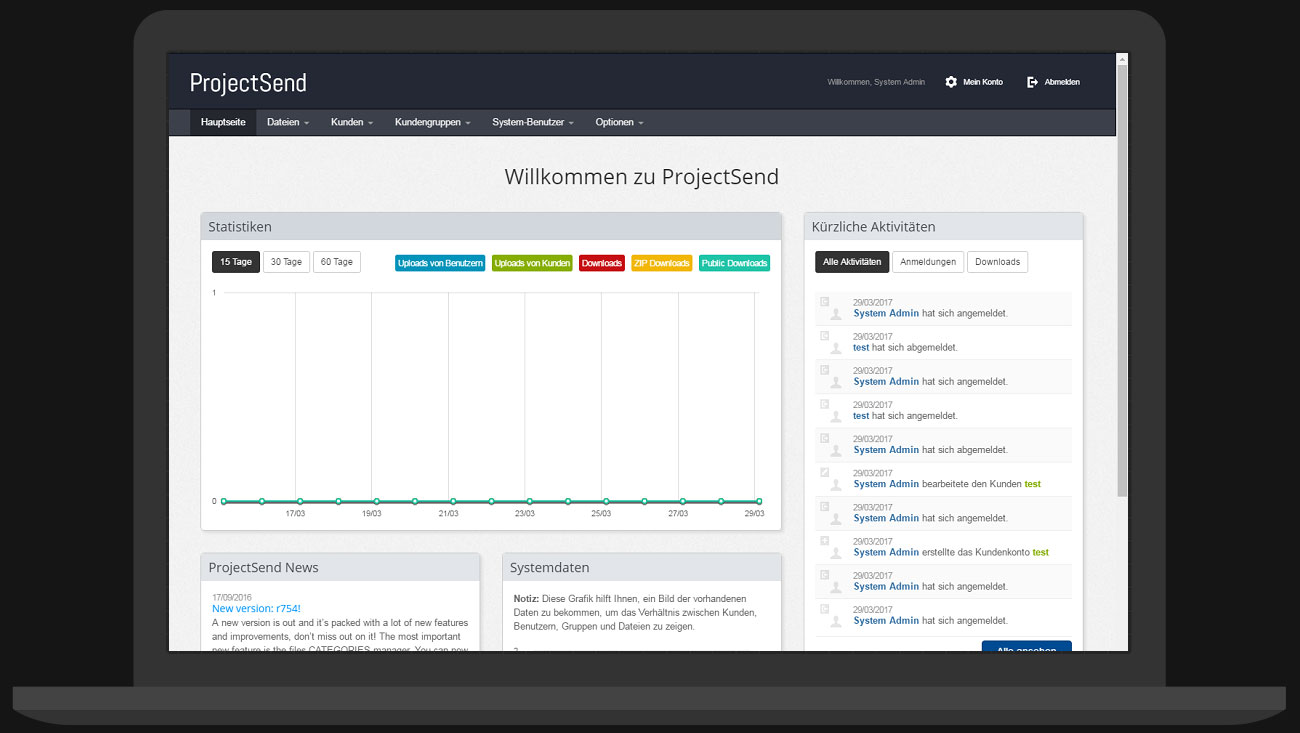Click the avatar in 'bearbeitete den Kunden' row
This screenshot has width=1300, height=733.
point(836,484)
